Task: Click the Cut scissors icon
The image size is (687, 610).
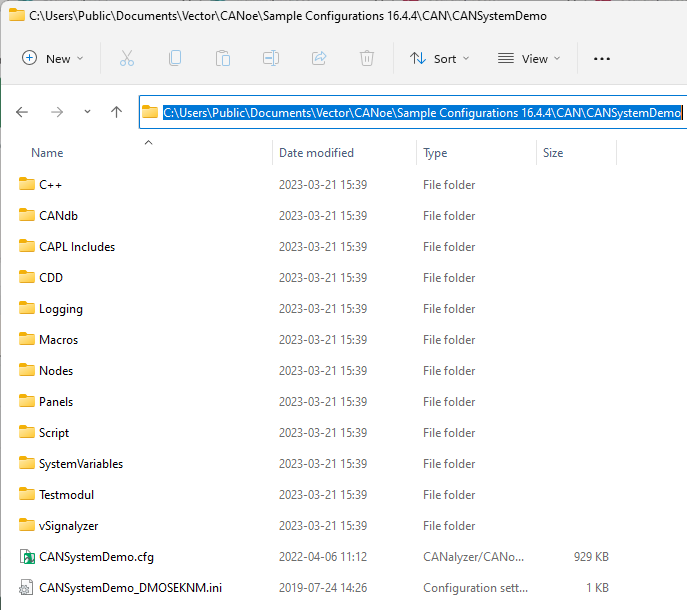Action: [x=127, y=58]
